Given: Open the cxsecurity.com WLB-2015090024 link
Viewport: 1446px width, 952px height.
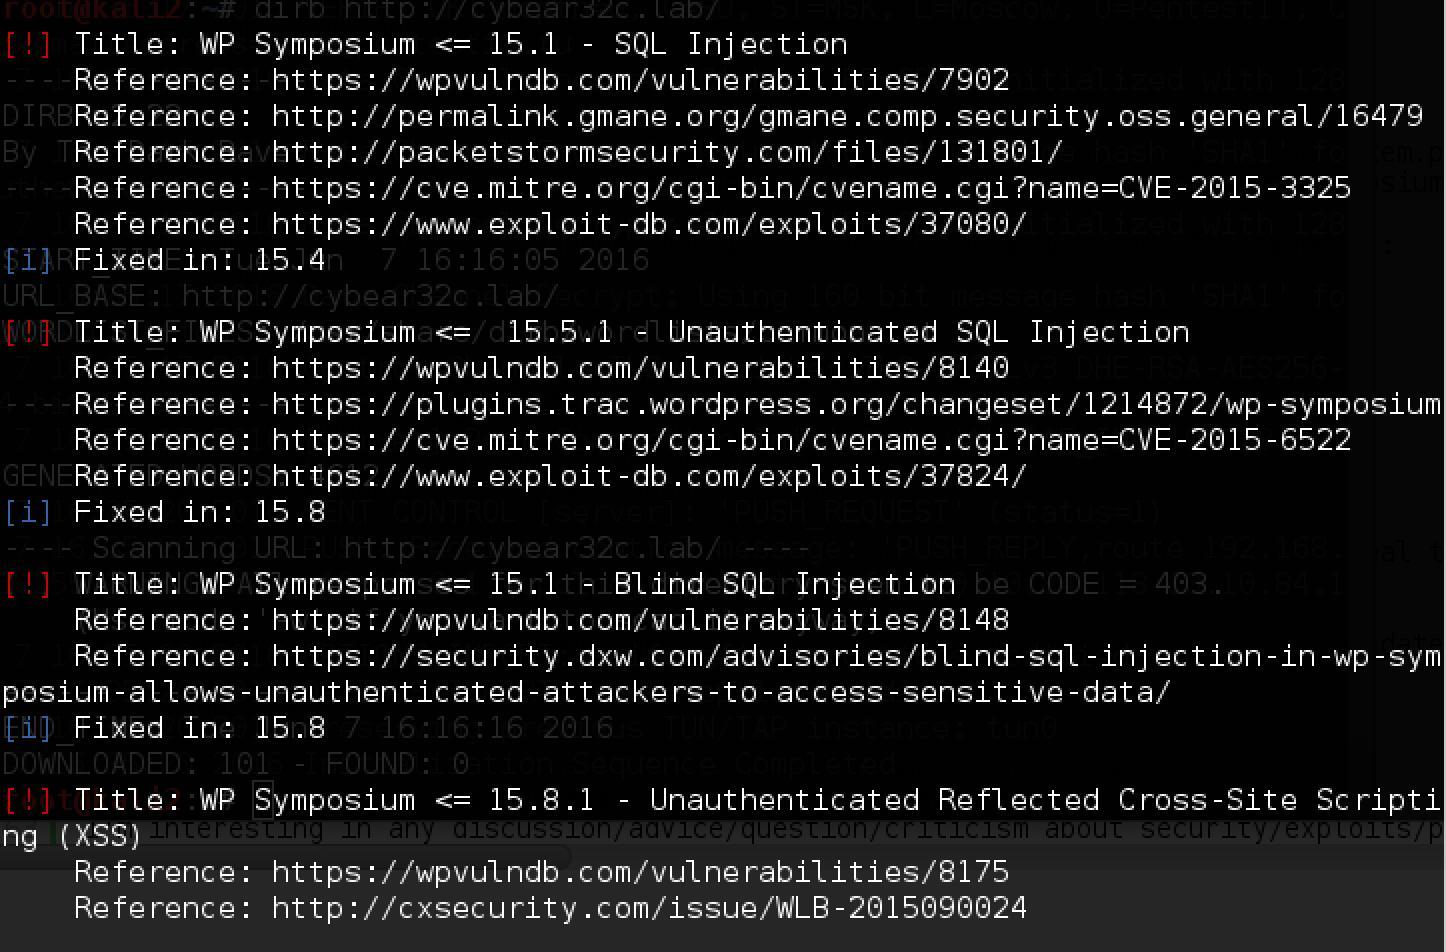Looking at the screenshot, I should point(649,908).
